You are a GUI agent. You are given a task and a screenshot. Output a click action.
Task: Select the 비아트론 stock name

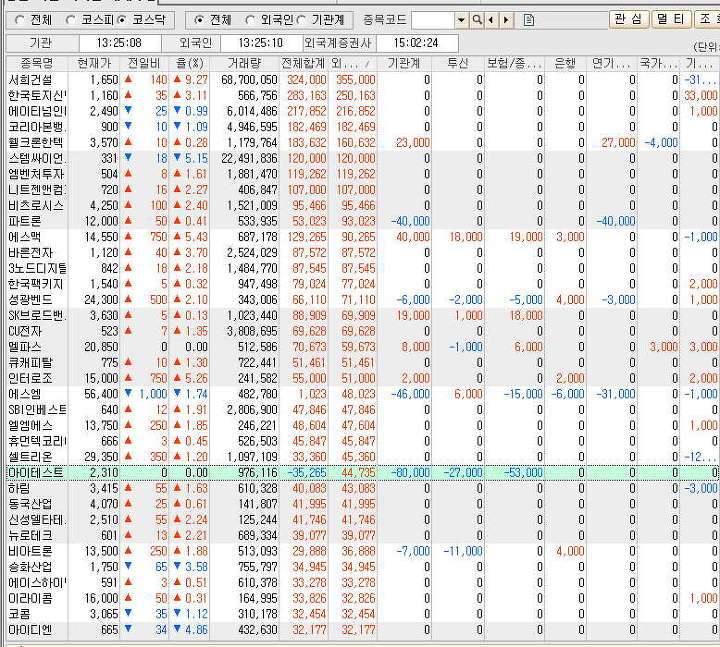[30, 551]
